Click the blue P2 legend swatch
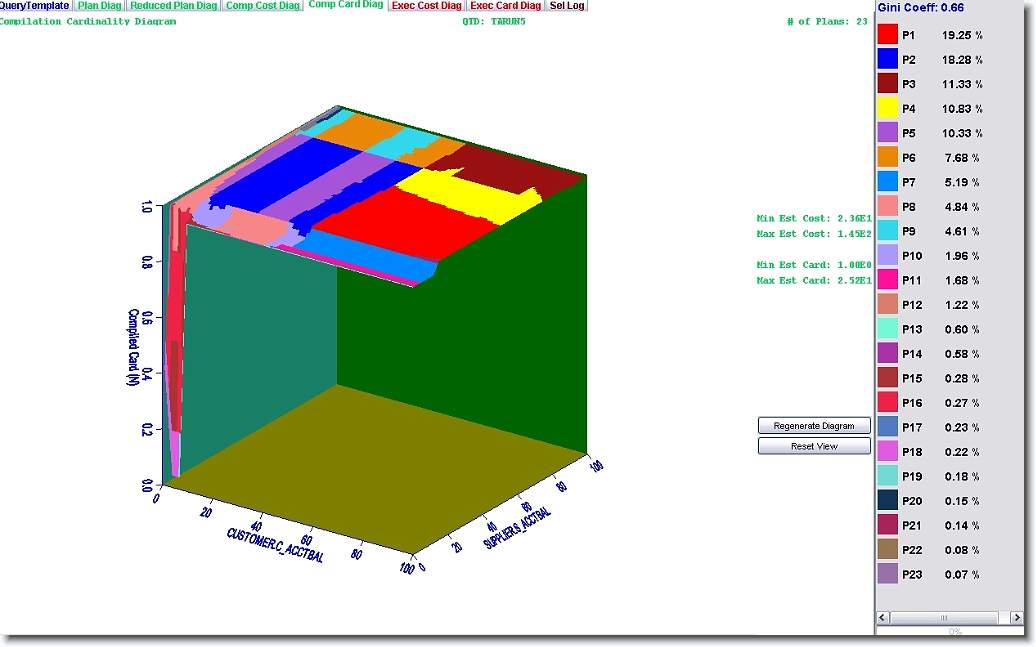Image resolution: width=1036 pixels, height=647 pixels. (x=888, y=59)
